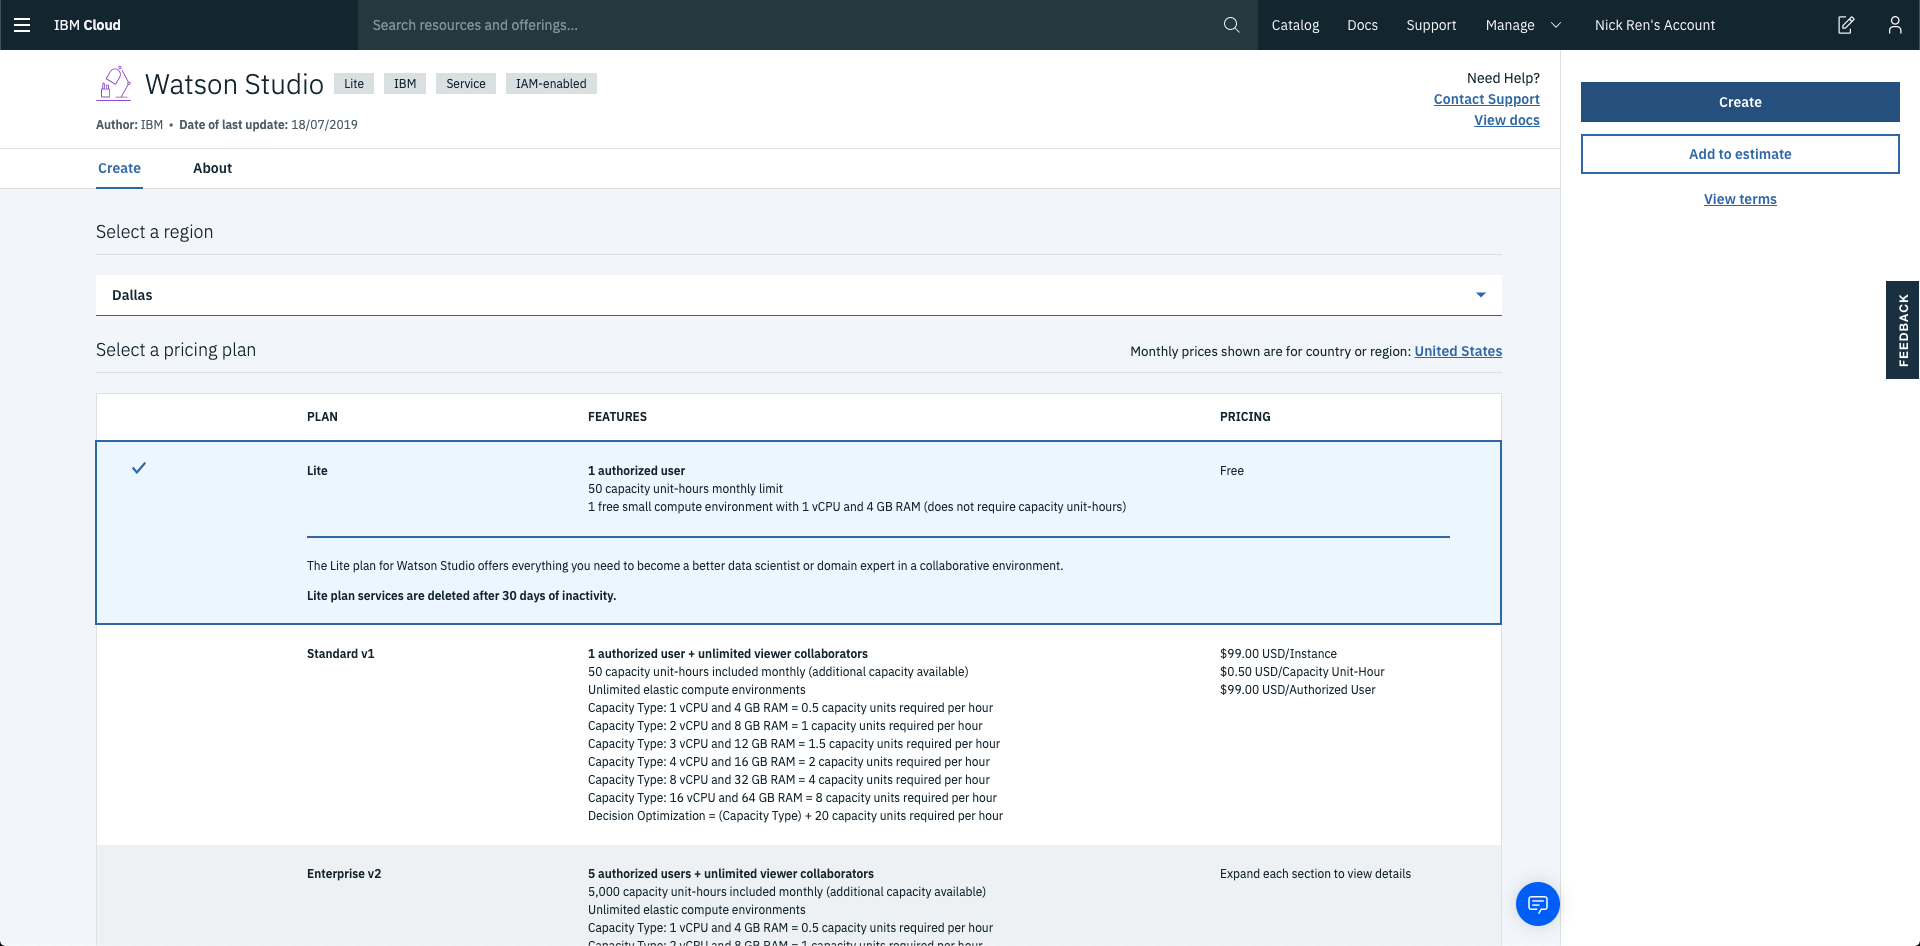Switch to the About tab
Image resolution: width=1920 pixels, height=946 pixels.
point(212,168)
